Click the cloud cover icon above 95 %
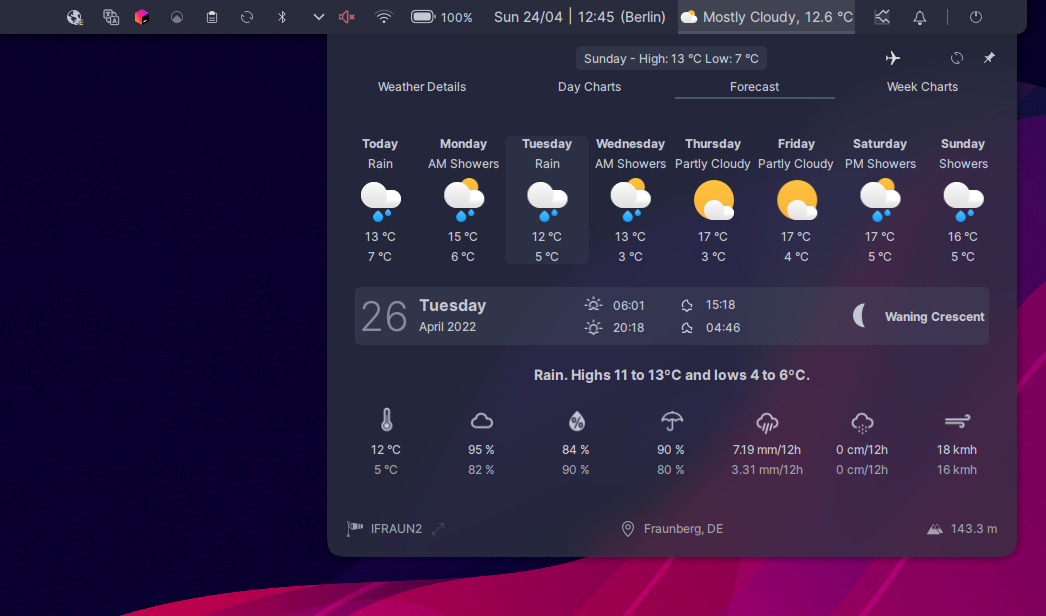1046x616 pixels. tap(482, 421)
